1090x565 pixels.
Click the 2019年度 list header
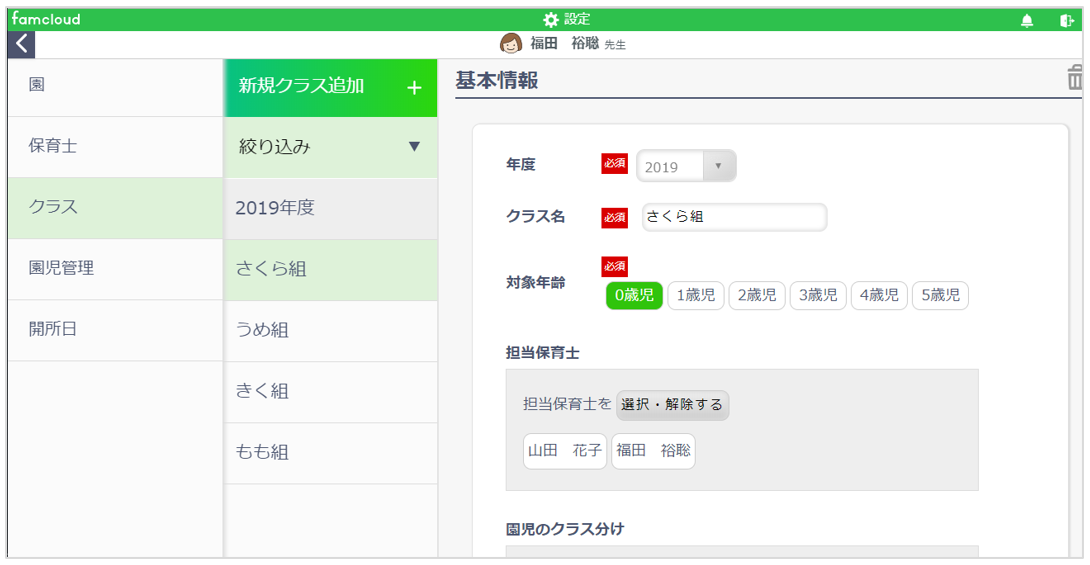(x=331, y=208)
